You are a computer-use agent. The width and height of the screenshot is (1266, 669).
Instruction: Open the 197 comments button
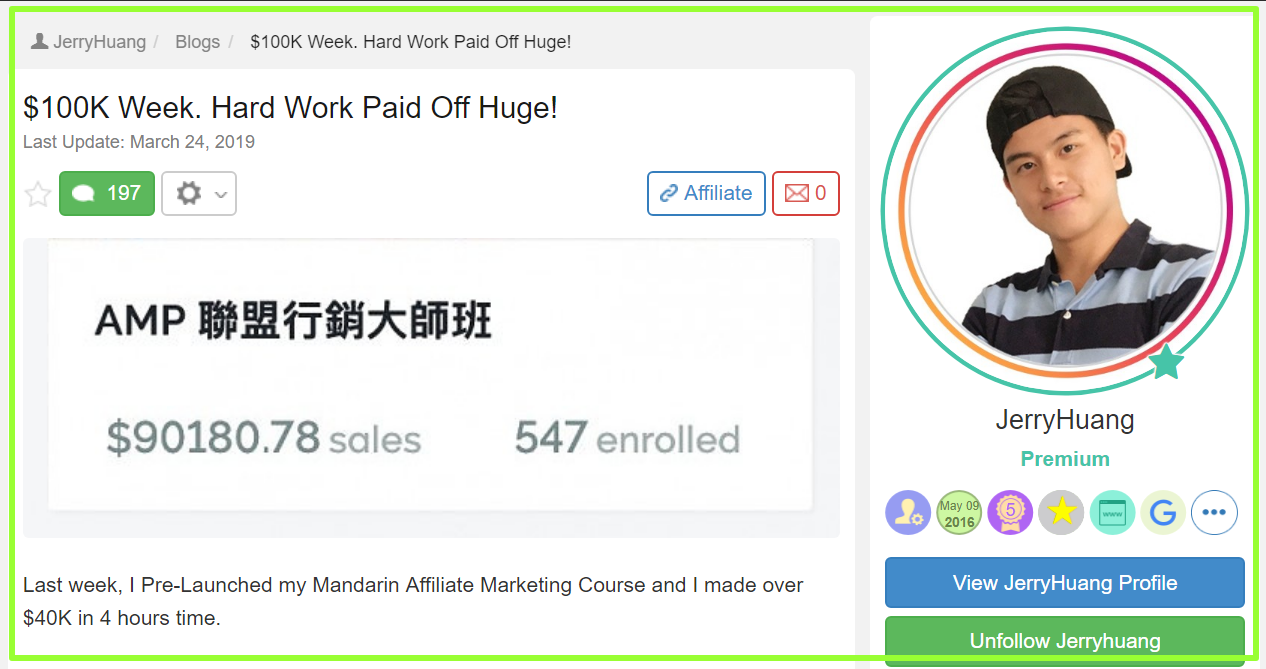pyautogui.click(x=107, y=193)
